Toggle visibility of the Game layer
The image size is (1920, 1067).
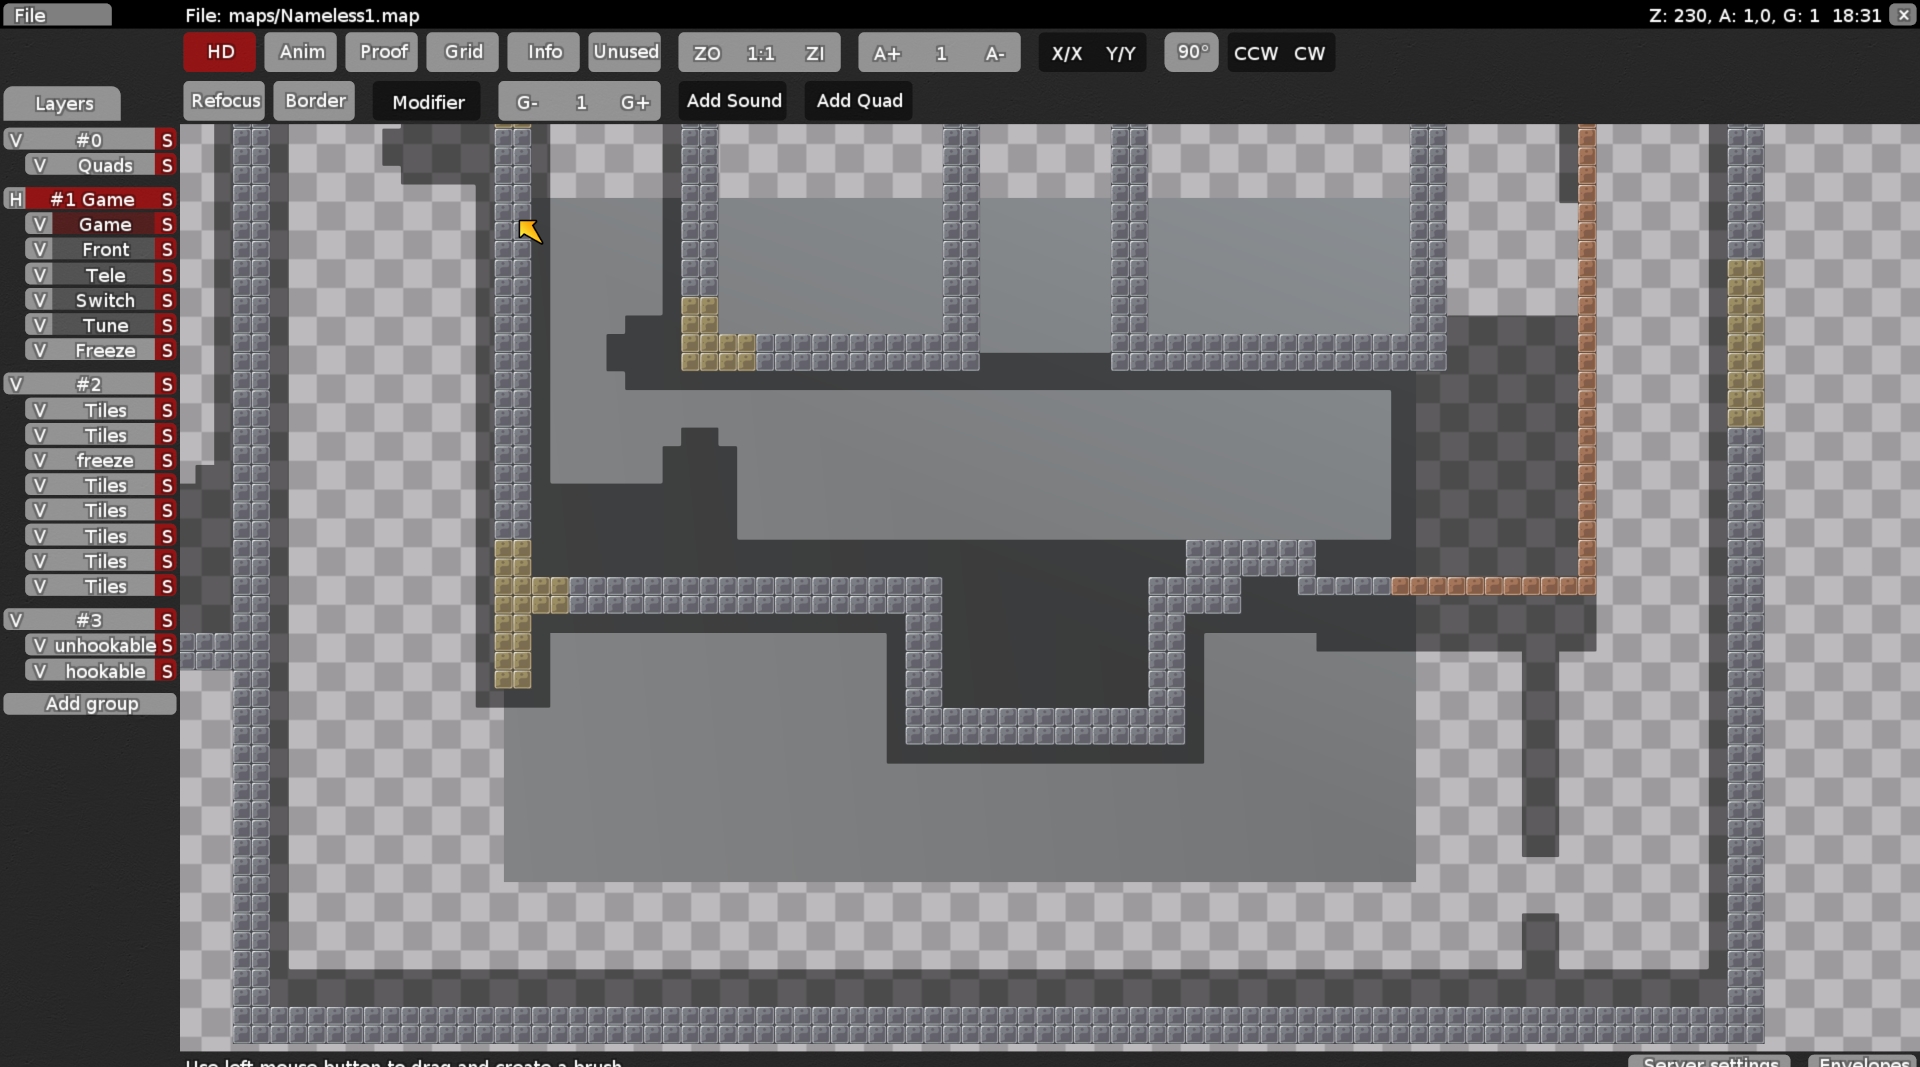pos(40,224)
